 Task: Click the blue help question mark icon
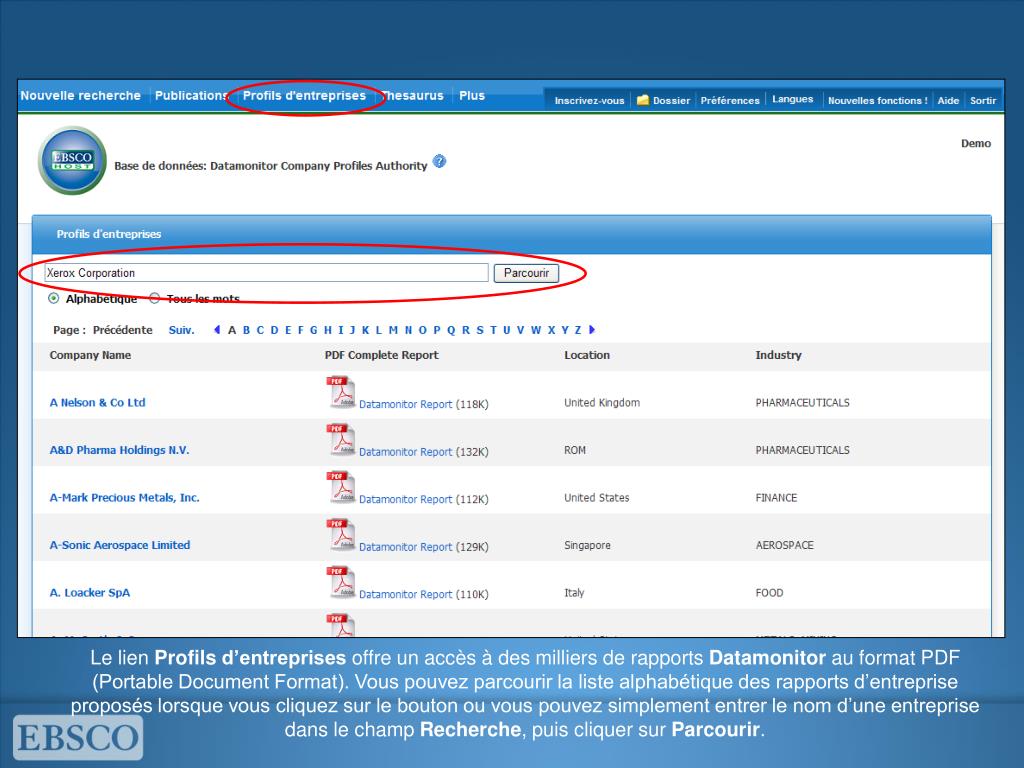click(x=440, y=161)
